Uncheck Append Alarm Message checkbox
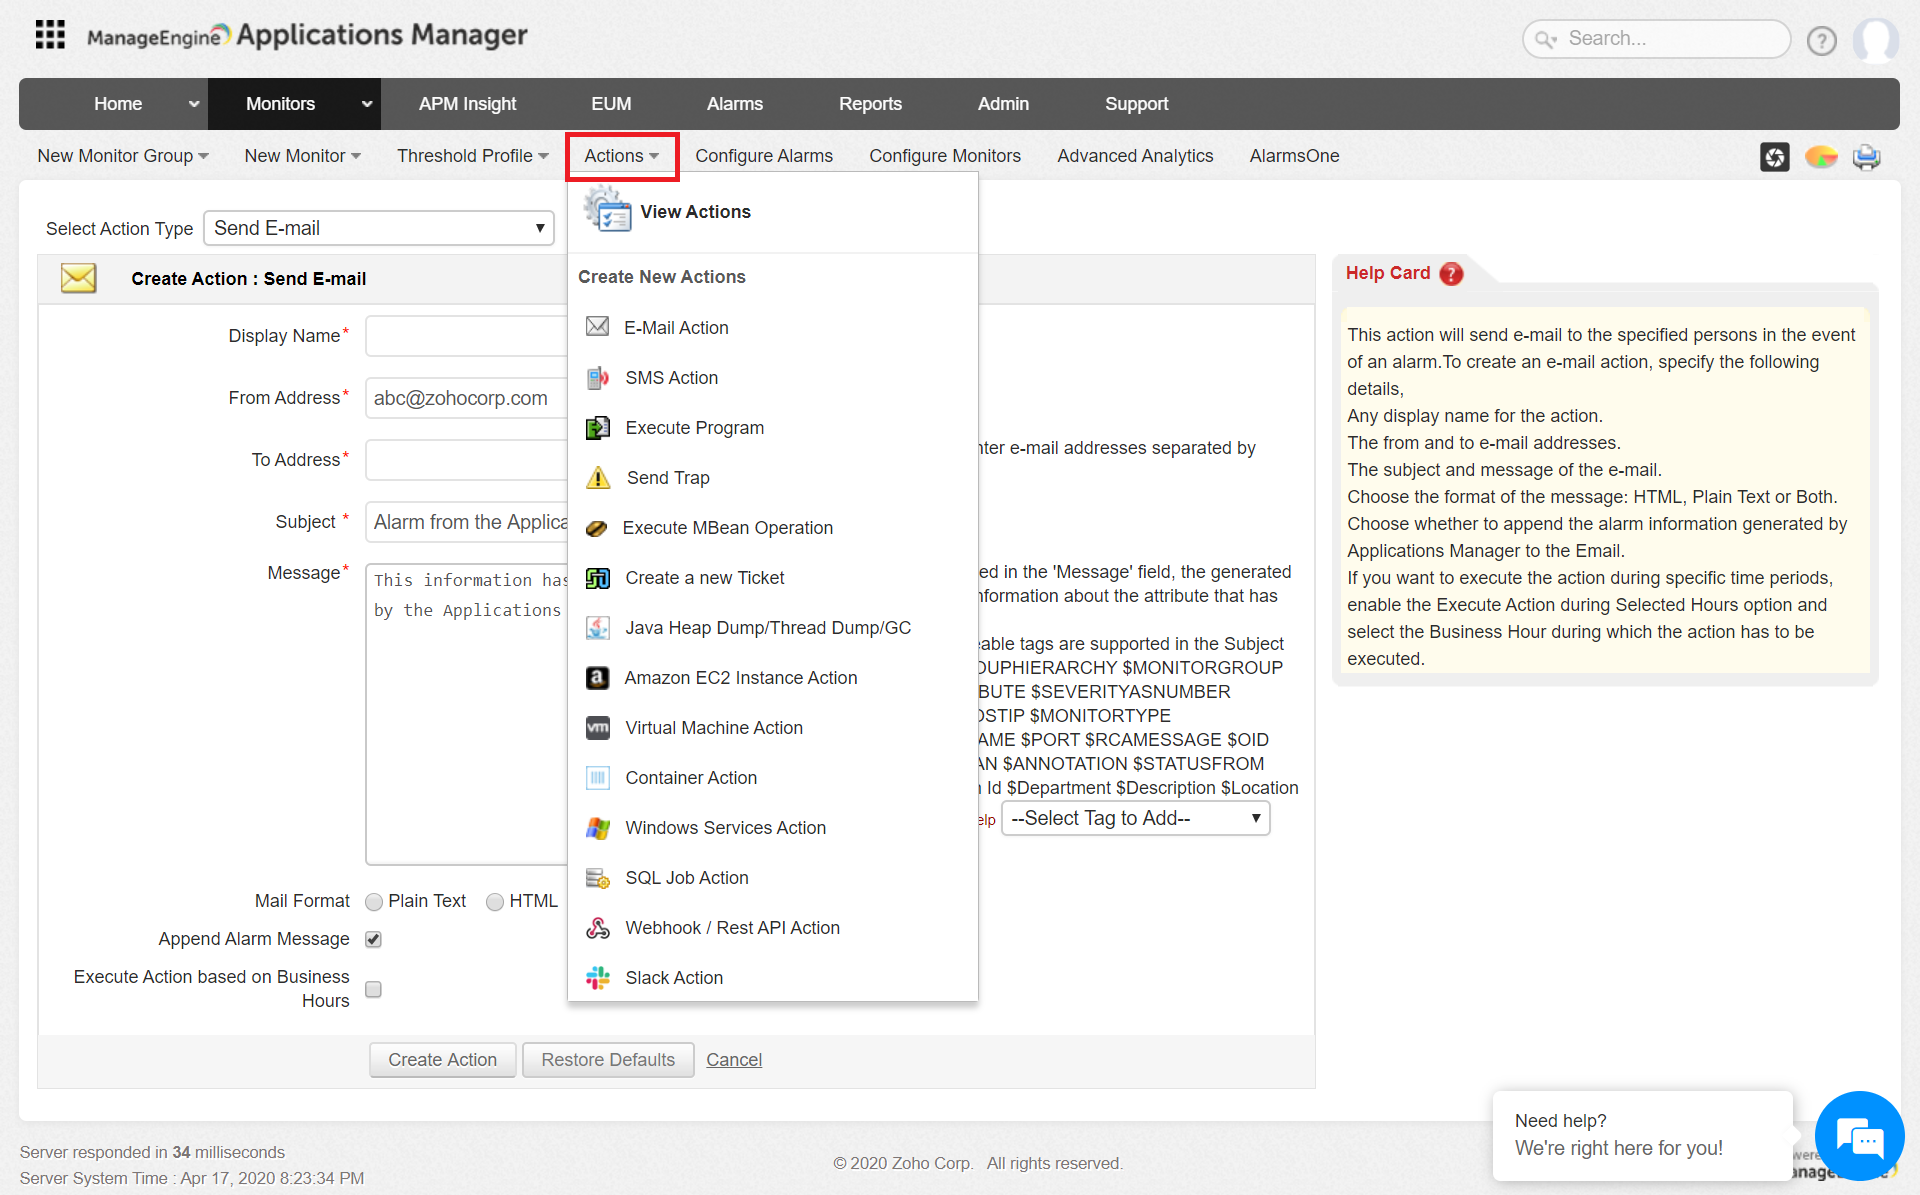1920x1195 pixels. pyautogui.click(x=374, y=939)
